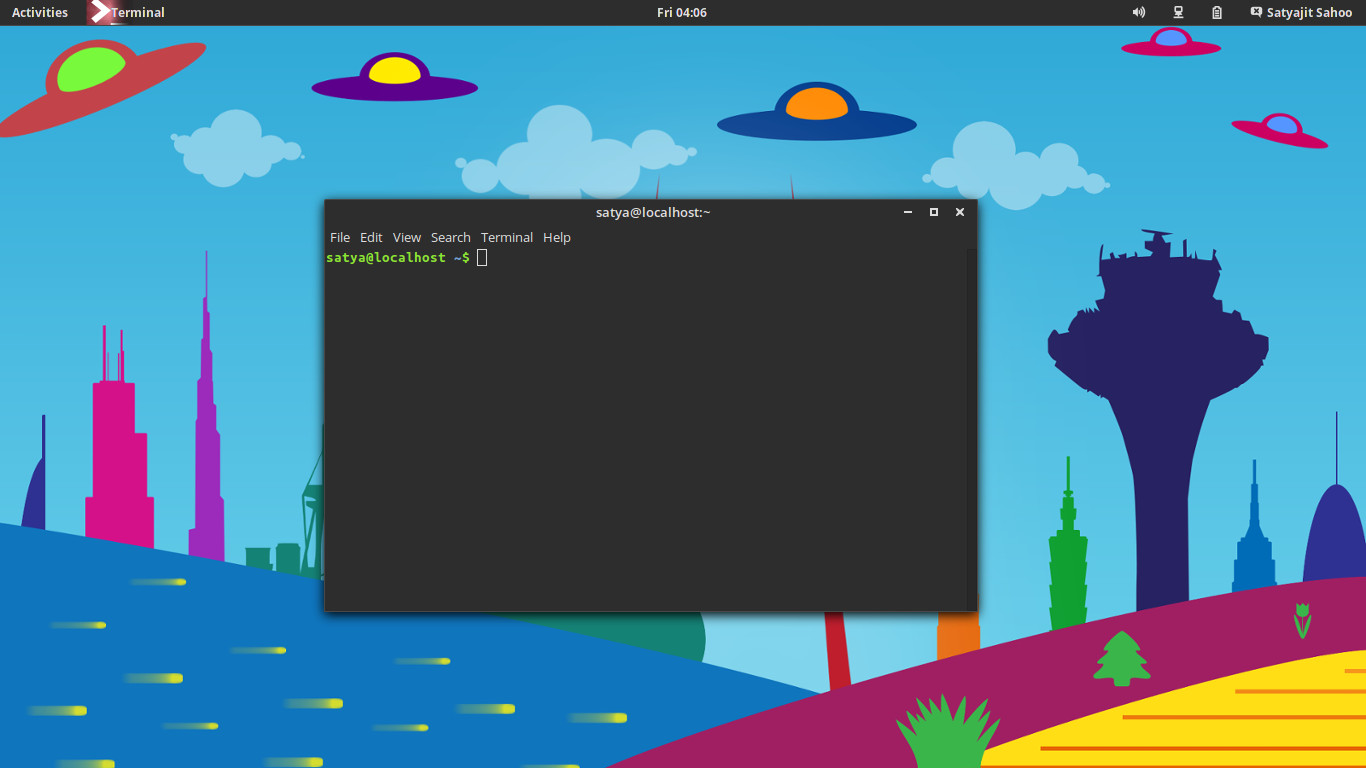
Task: Open the Terminal menu in the menu bar
Action: point(506,237)
